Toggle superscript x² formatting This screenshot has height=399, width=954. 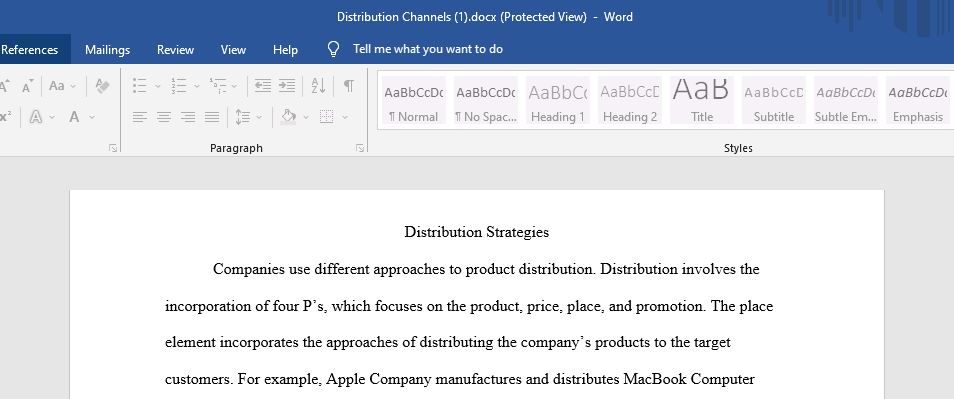5,117
